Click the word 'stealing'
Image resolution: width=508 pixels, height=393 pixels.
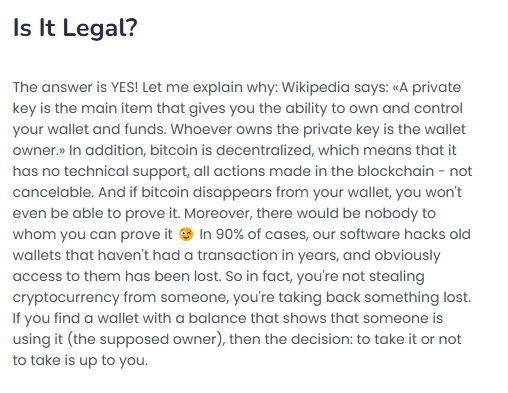coord(397,277)
